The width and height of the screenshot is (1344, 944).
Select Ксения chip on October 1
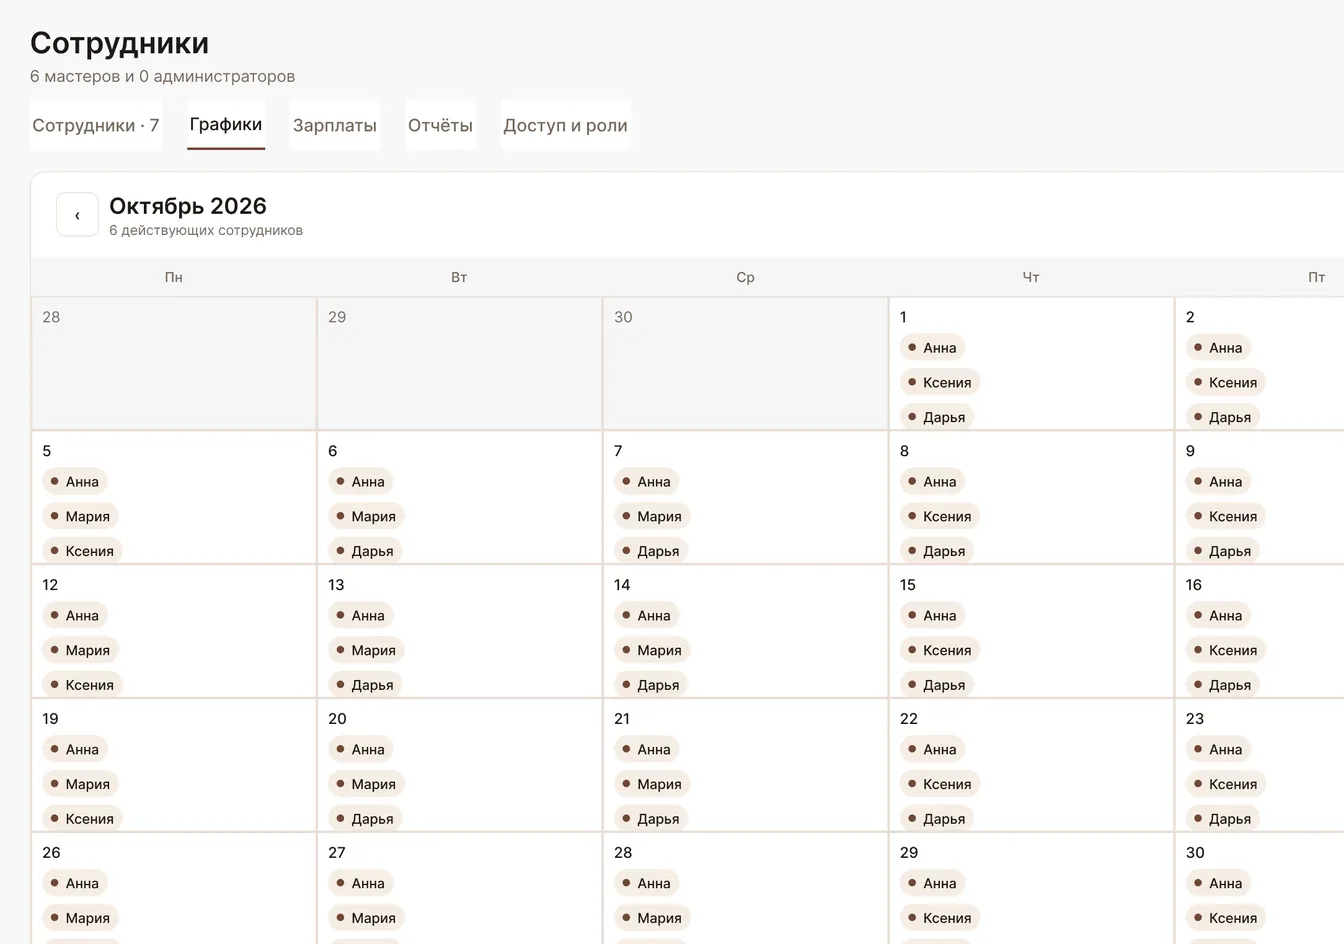tap(940, 382)
